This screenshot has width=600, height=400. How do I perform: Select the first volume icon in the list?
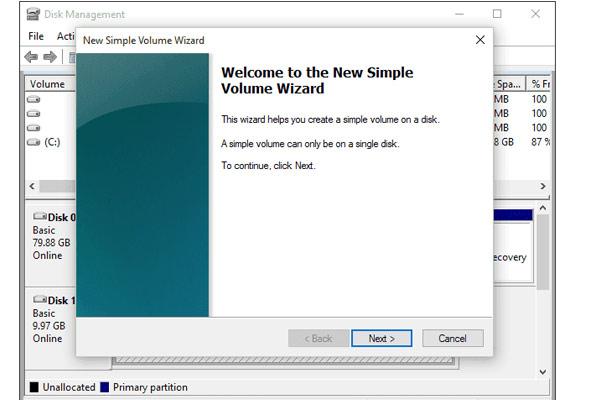point(34,100)
